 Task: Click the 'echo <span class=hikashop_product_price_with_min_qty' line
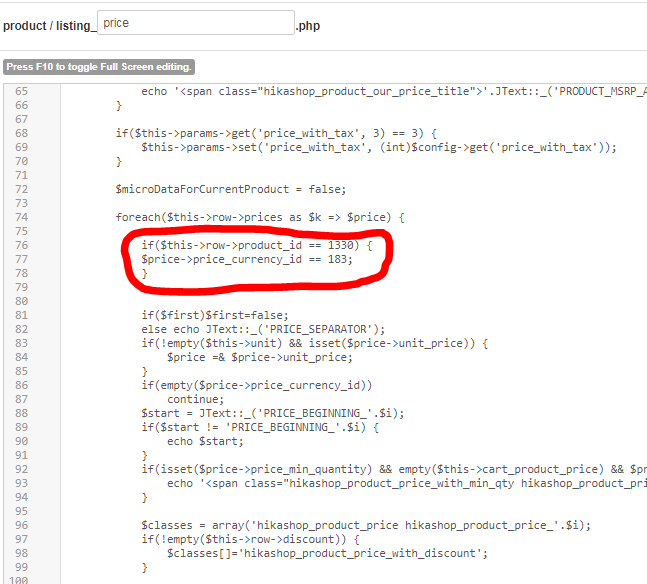coord(407,483)
